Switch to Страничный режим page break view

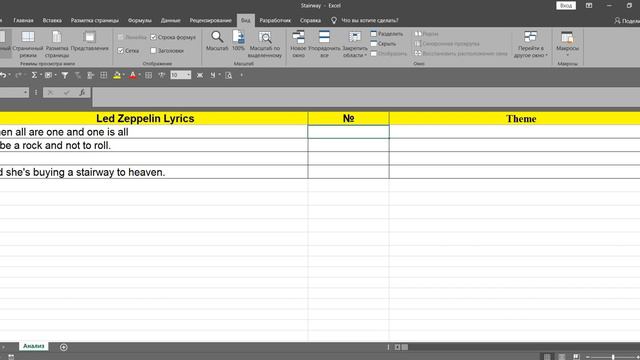point(28,44)
